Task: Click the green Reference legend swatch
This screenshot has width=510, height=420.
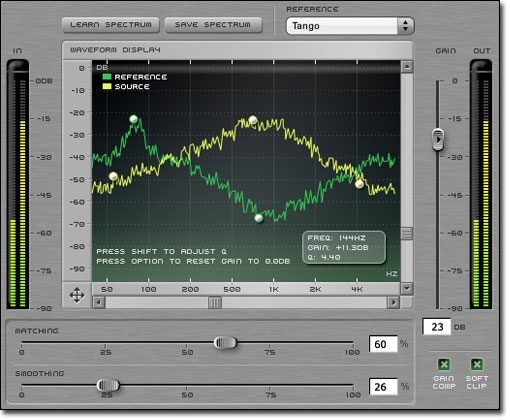Action: click(107, 77)
